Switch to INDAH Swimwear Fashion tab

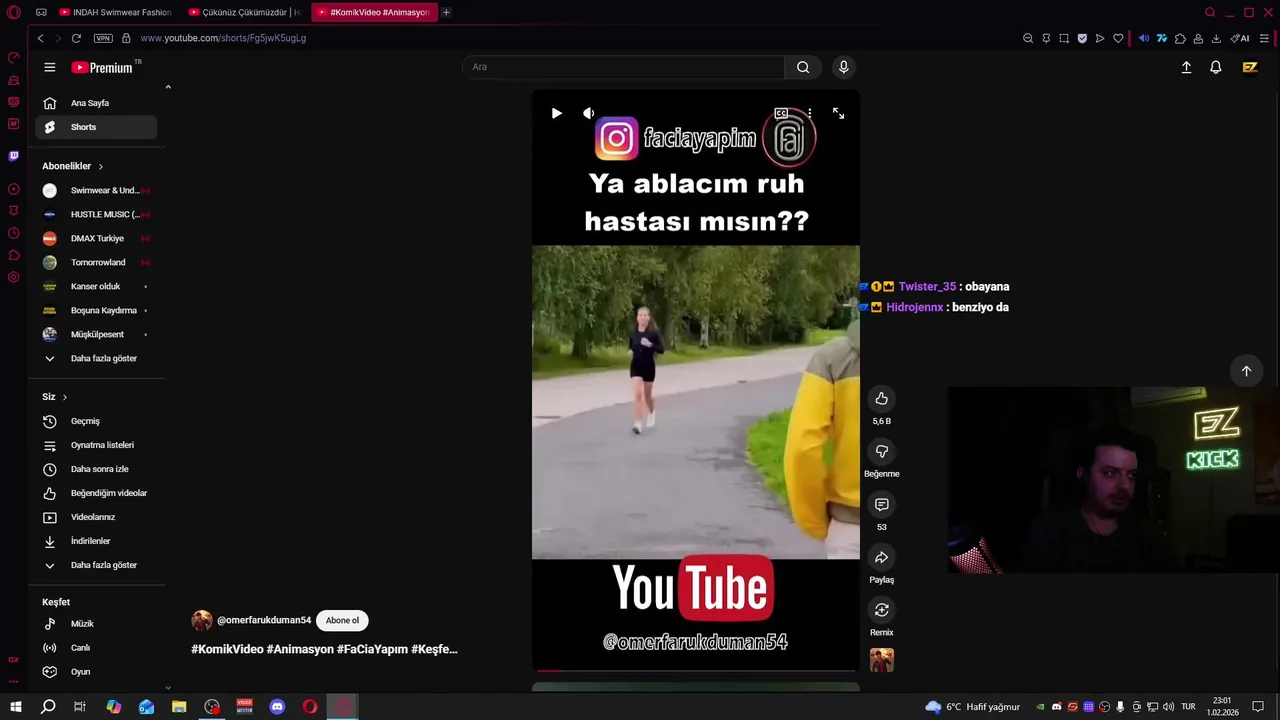(x=116, y=12)
